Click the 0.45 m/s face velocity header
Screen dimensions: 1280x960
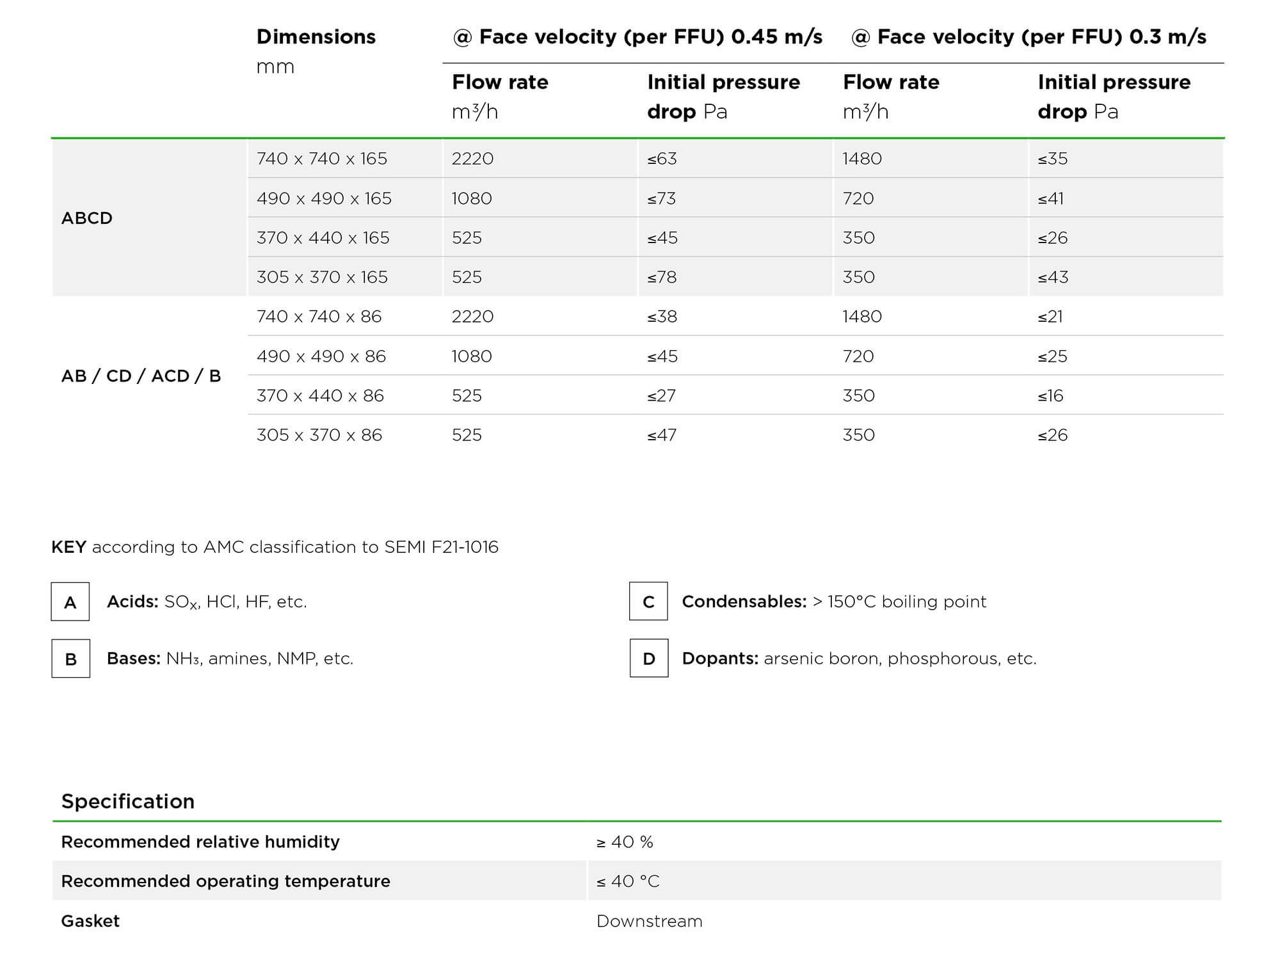(x=637, y=37)
